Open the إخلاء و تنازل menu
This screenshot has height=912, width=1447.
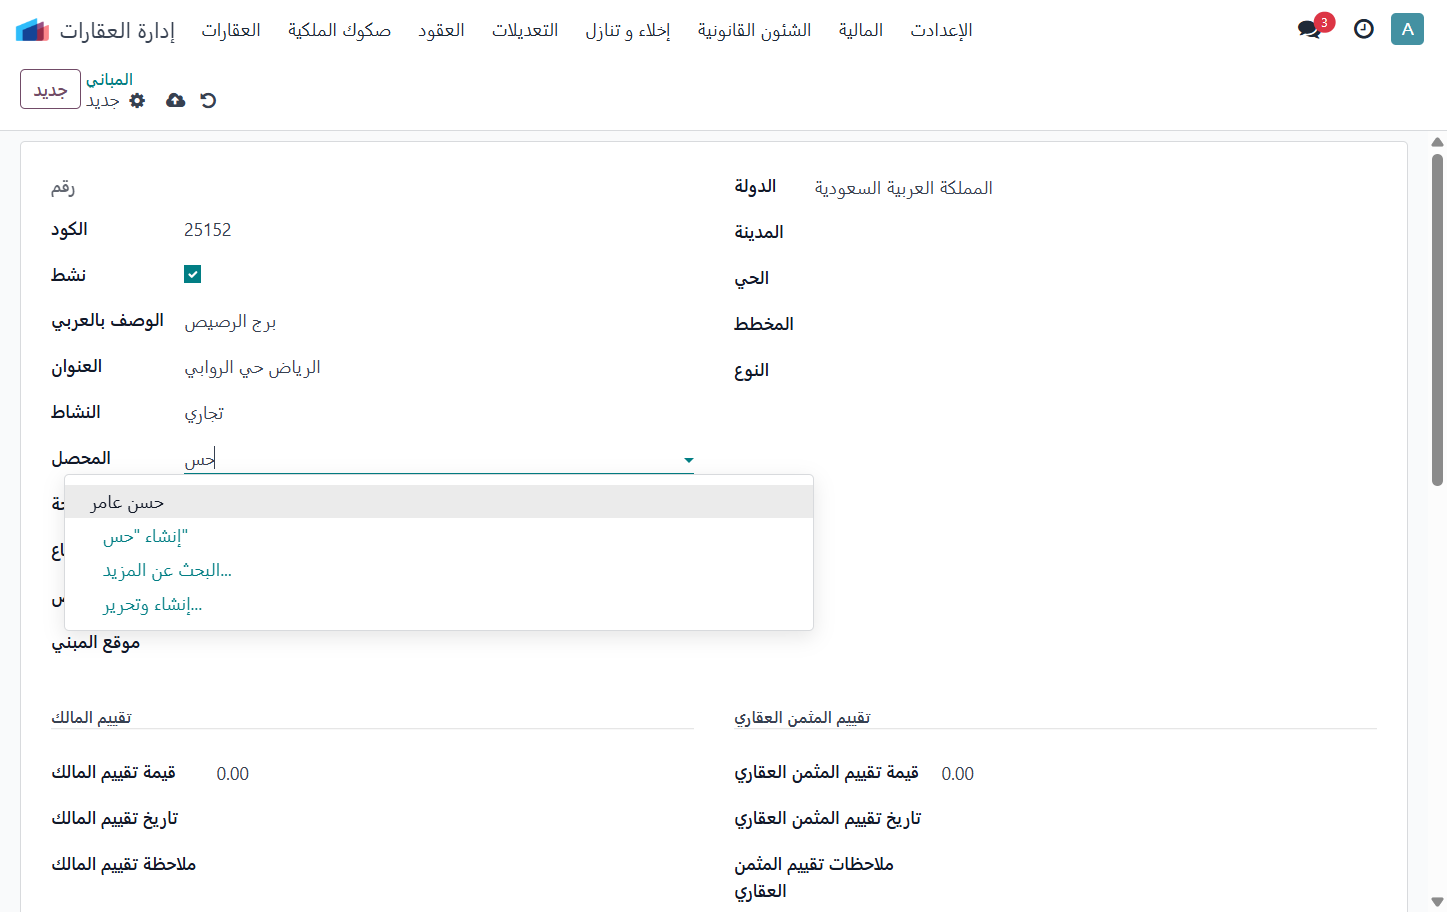[x=628, y=30]
